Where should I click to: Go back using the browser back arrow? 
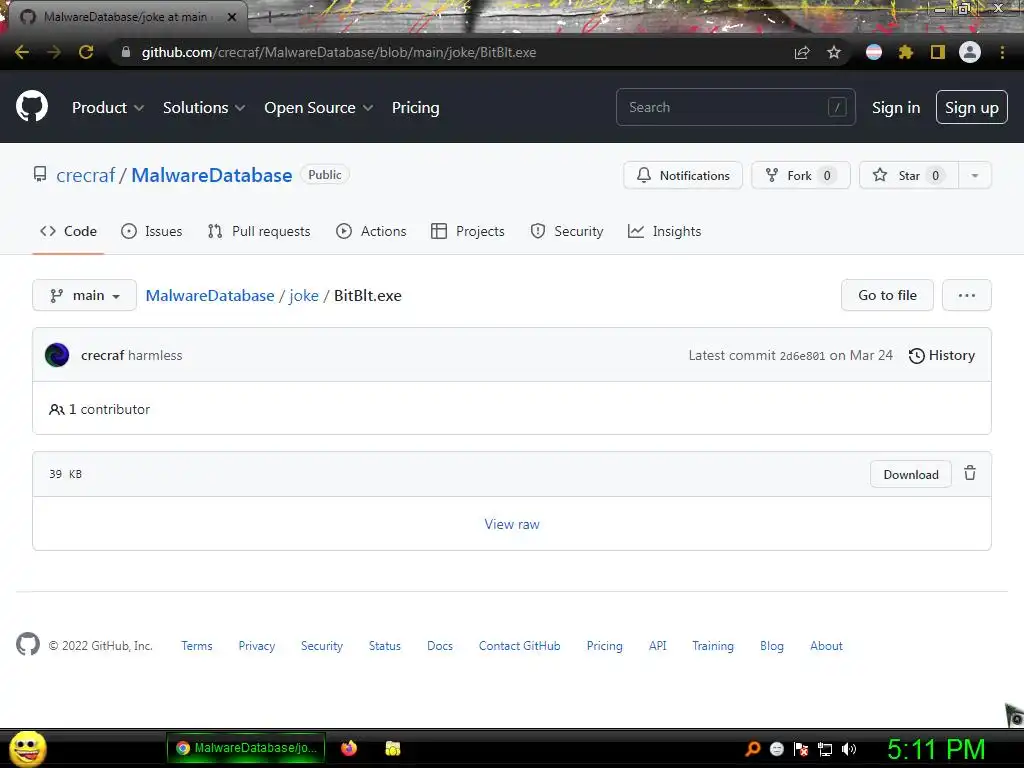coord(22,52)
